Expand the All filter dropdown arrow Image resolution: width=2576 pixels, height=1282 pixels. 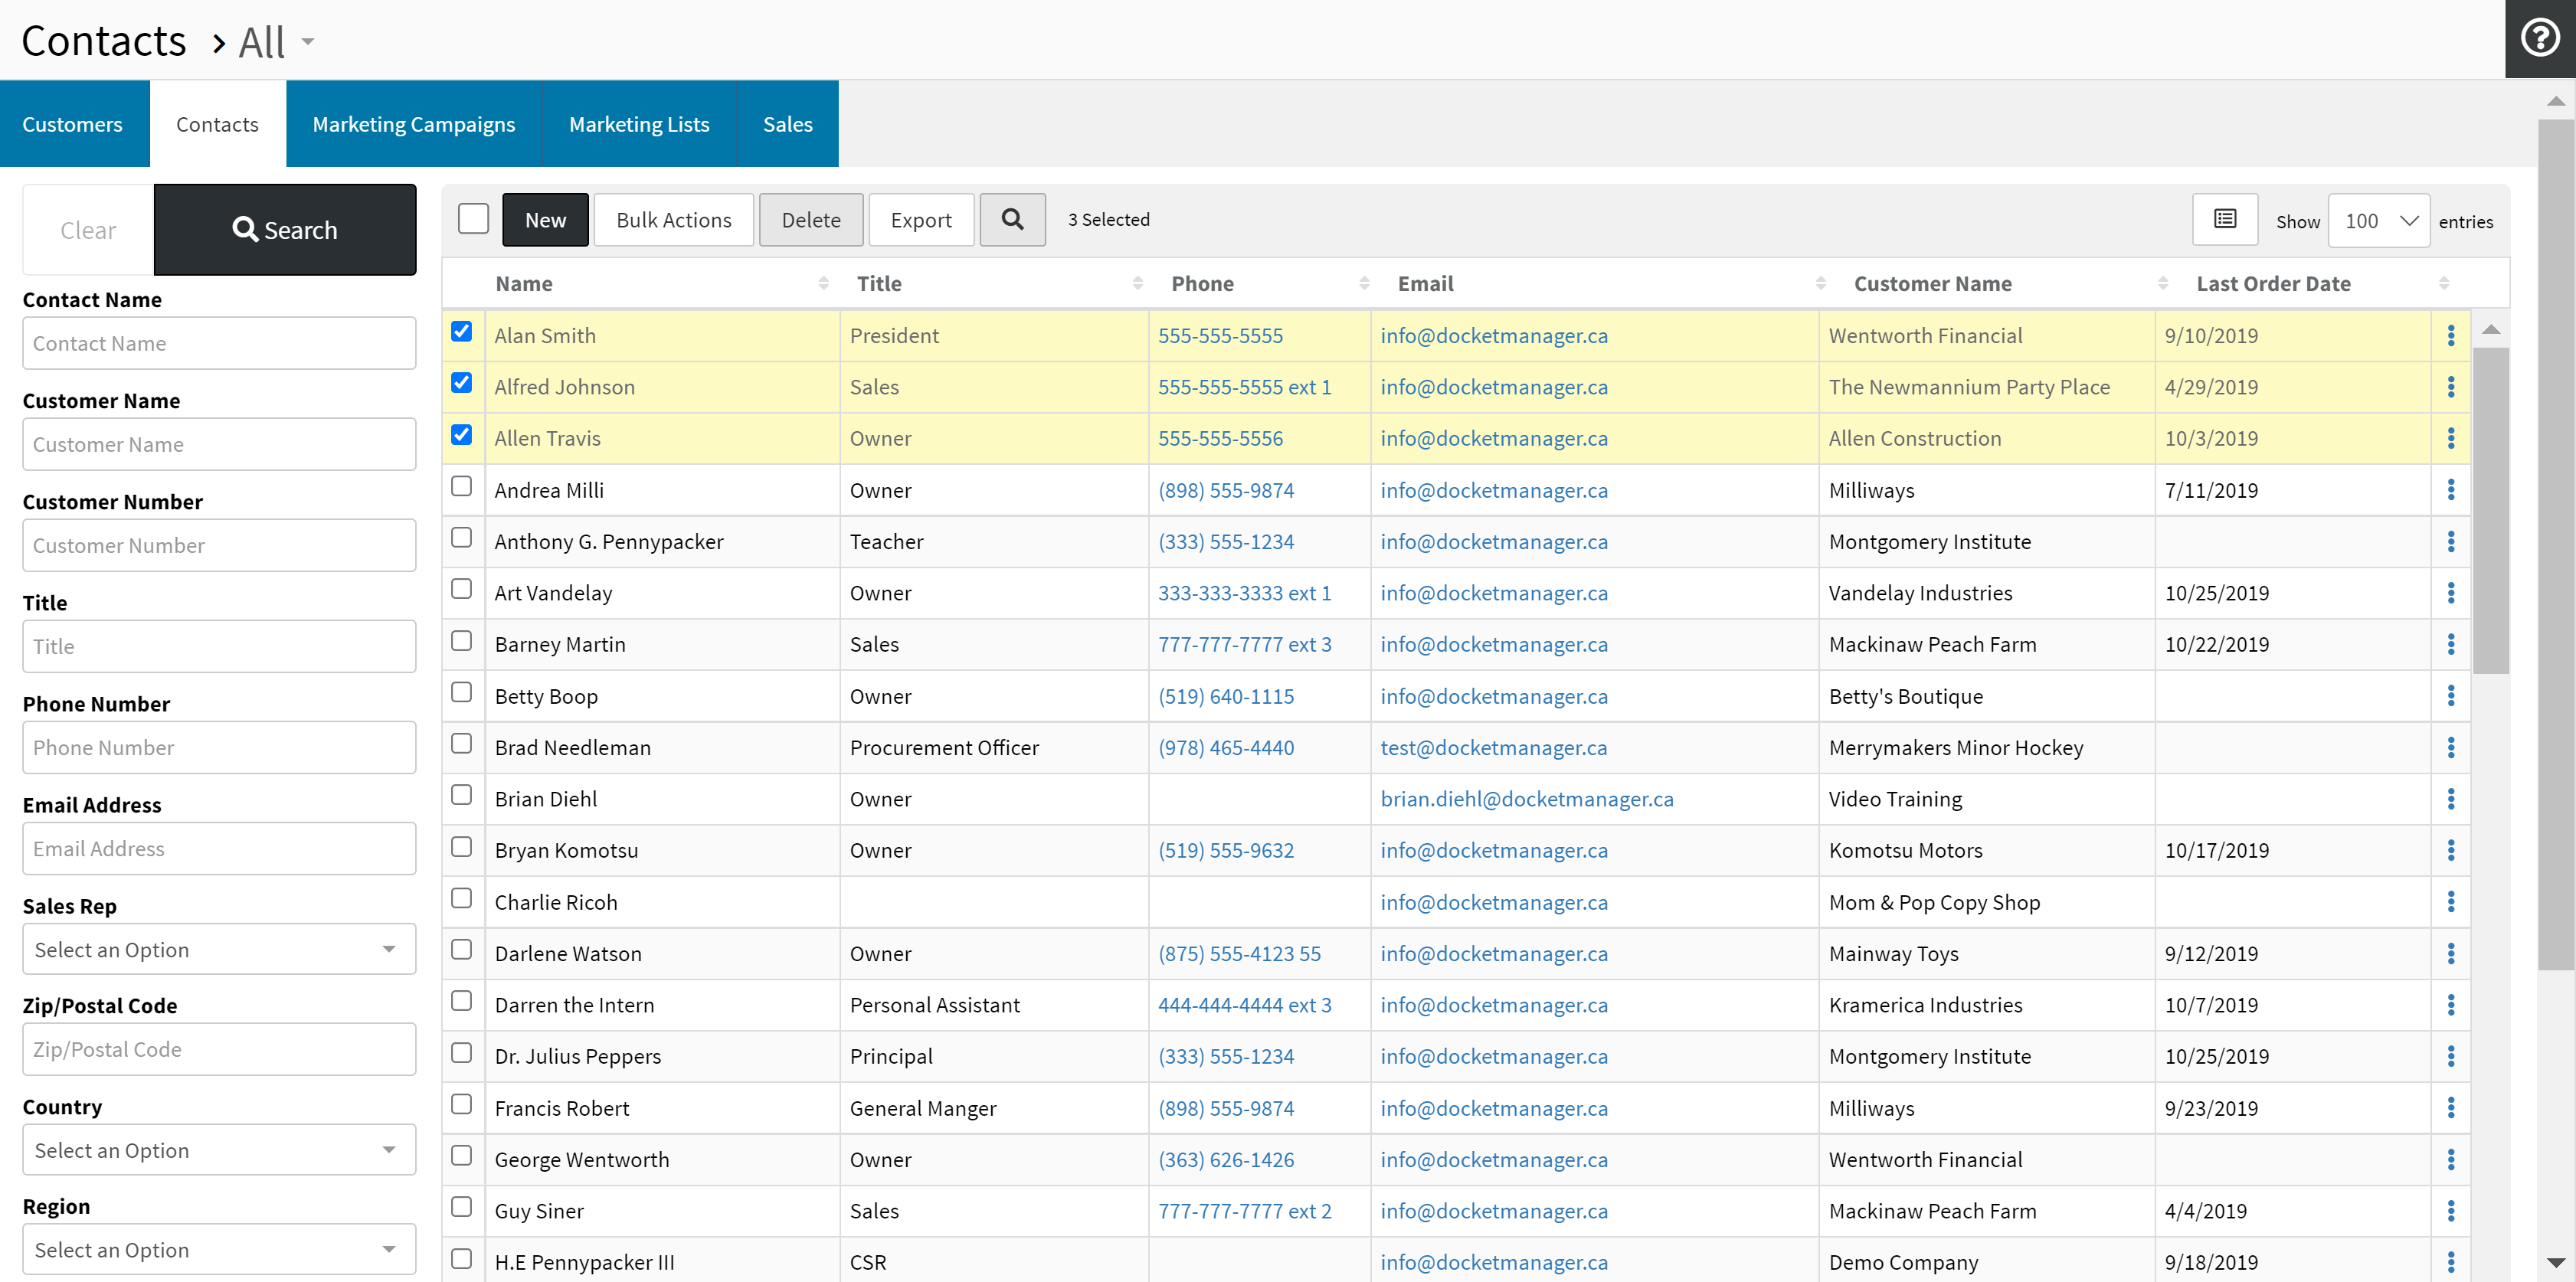[x=308, y=42]
